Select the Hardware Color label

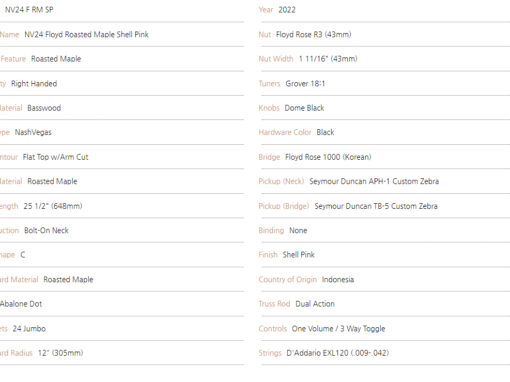click(x=285, y=132)
